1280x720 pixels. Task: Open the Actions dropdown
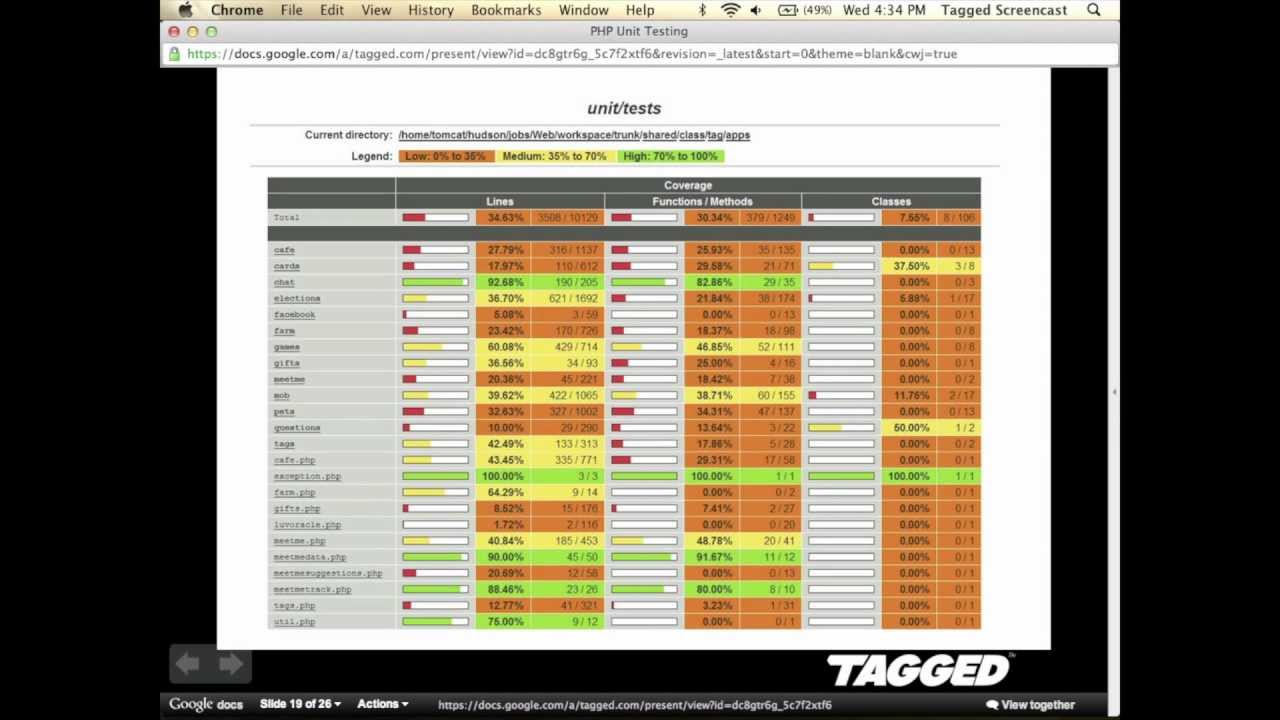click(x=383, y=704)
